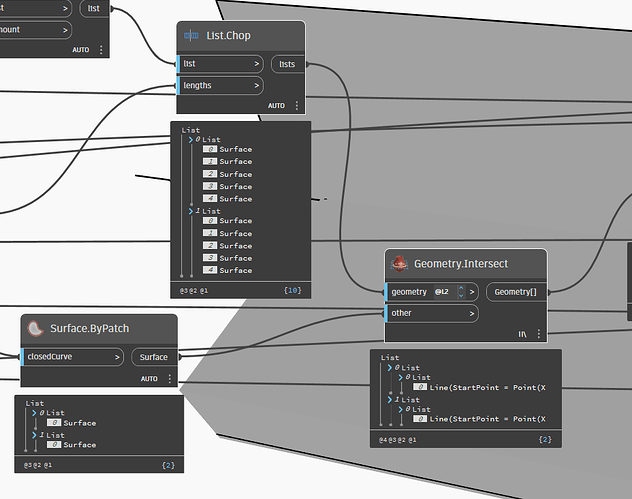Click @4 @3 @2 @1 levels in Intersect preview
This screenshot has width=632, height=499.
(398, 440)
